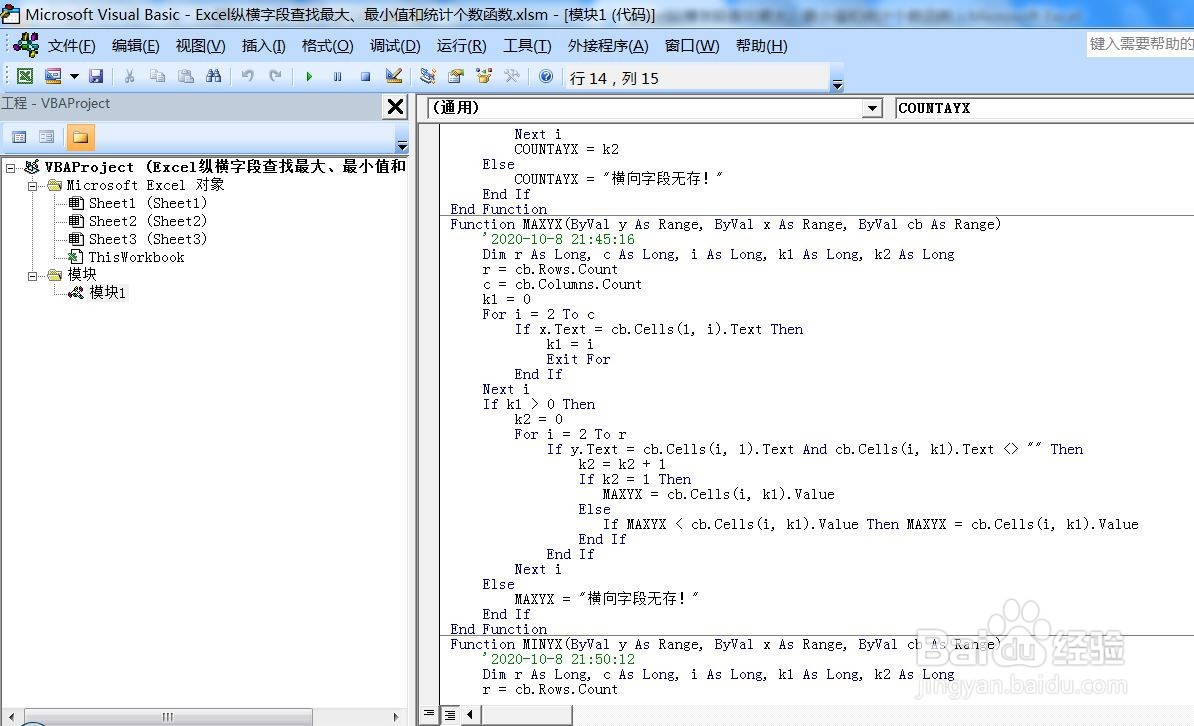Open Project Explorer icon in toolbar
Image resolution: width=1194 pixels, height=726 pixels.
pos(428,76)
